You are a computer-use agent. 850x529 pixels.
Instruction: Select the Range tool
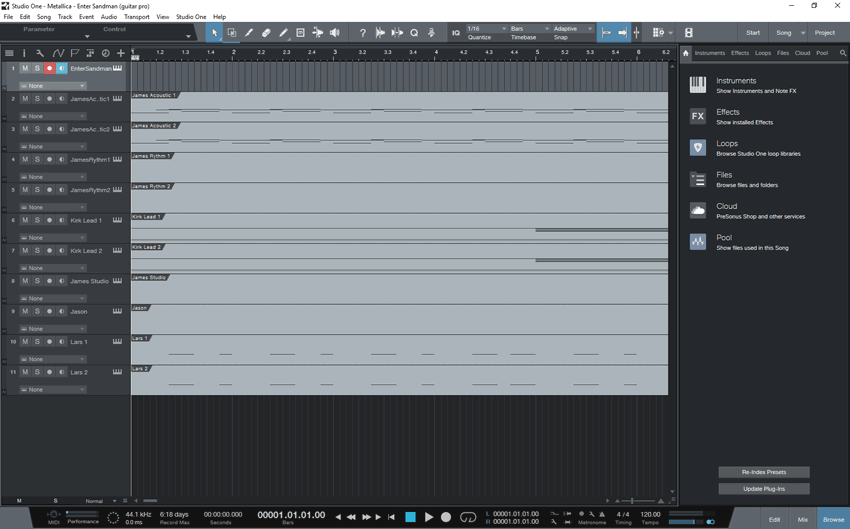point(231,33)
